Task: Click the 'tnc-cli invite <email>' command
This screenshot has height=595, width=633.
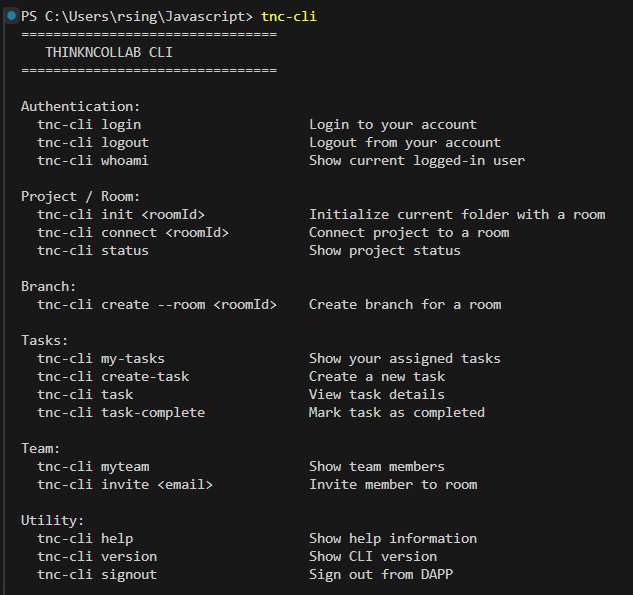Action: [x=125, y=485]
